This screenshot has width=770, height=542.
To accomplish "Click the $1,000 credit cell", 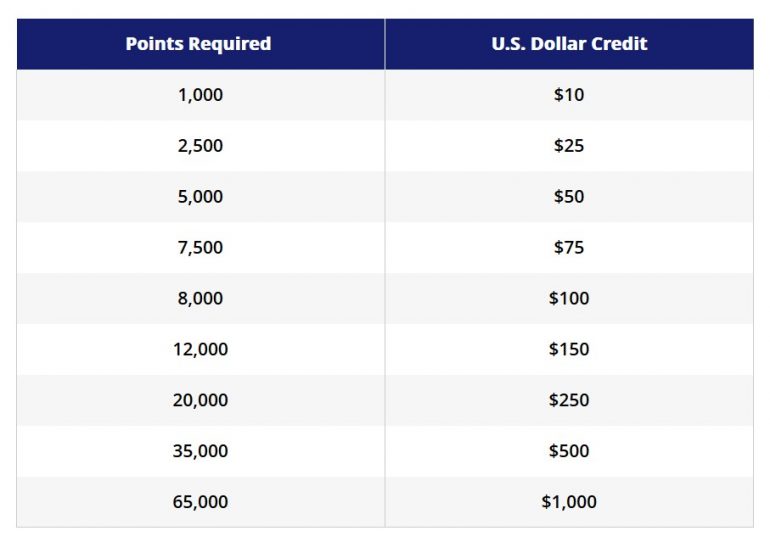I will pos(569,502).
